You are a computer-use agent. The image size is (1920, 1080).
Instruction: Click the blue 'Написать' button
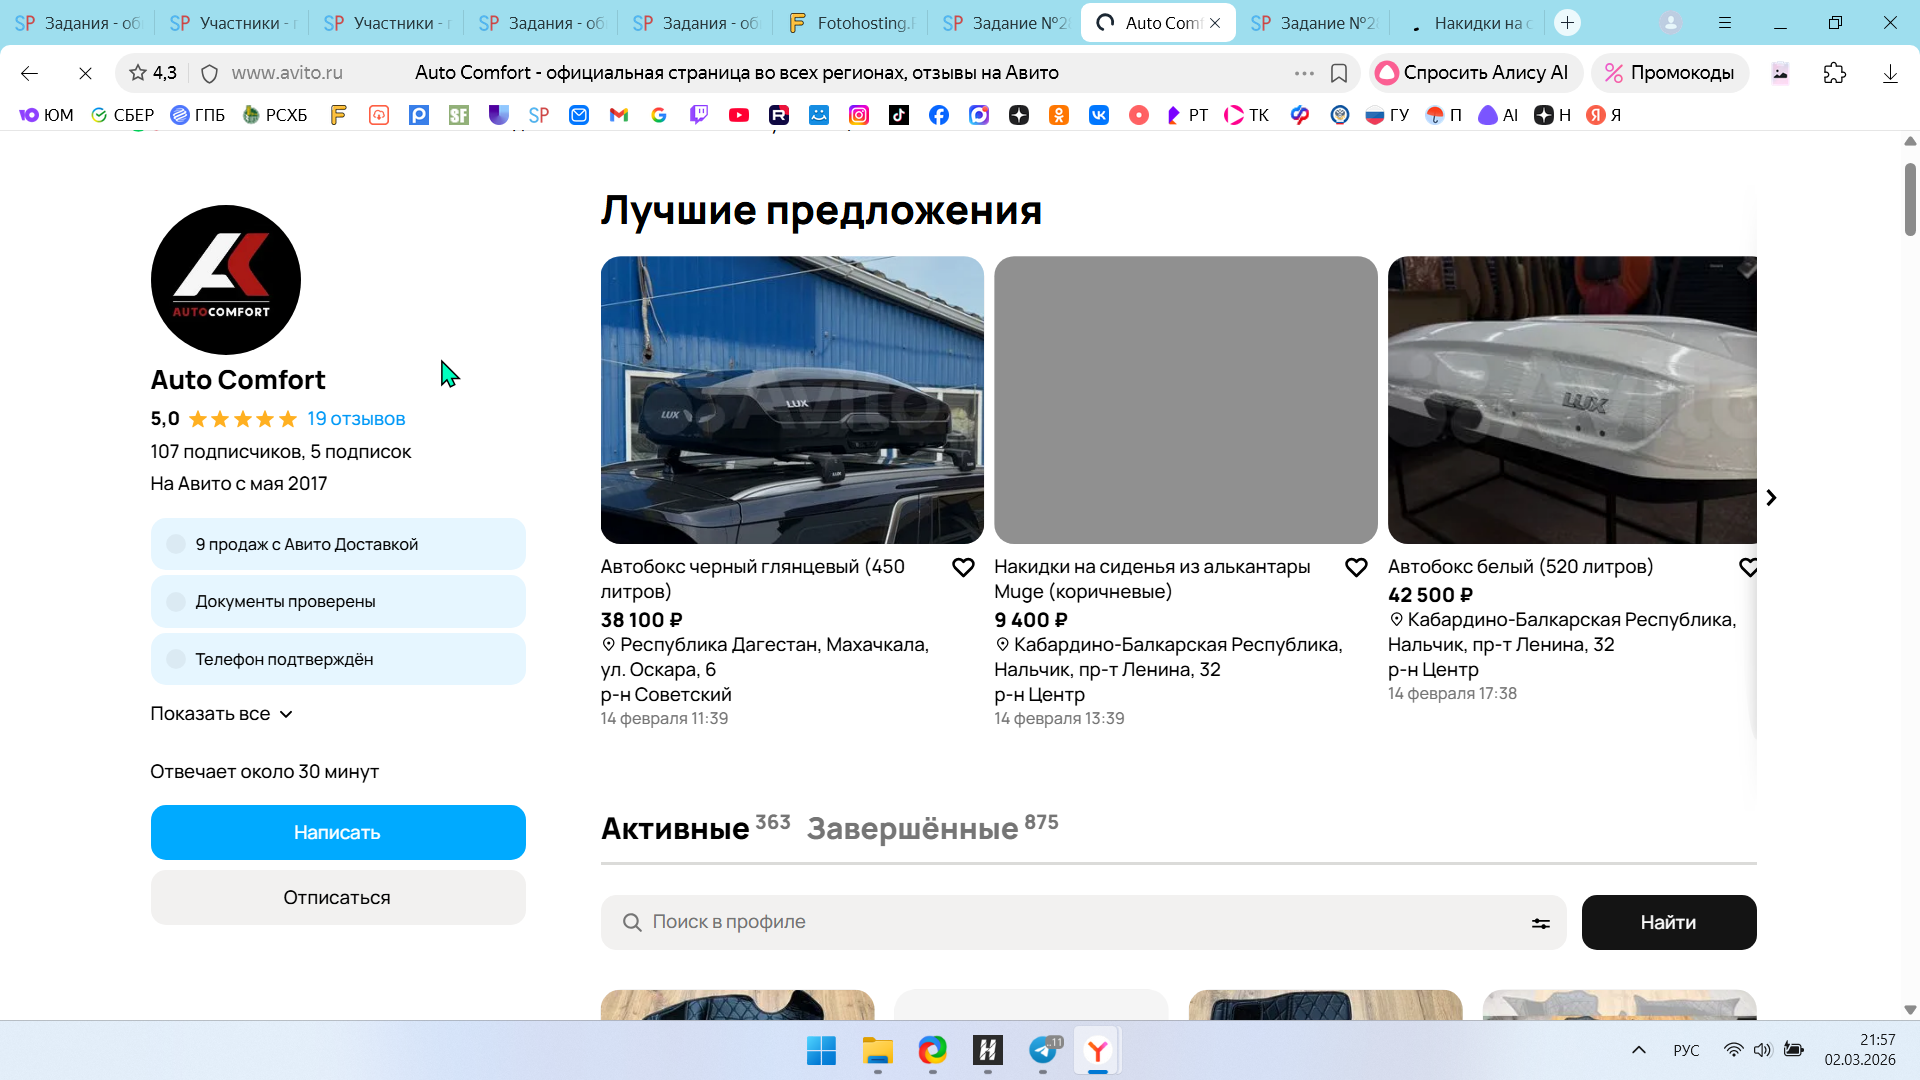coord(337,832)
